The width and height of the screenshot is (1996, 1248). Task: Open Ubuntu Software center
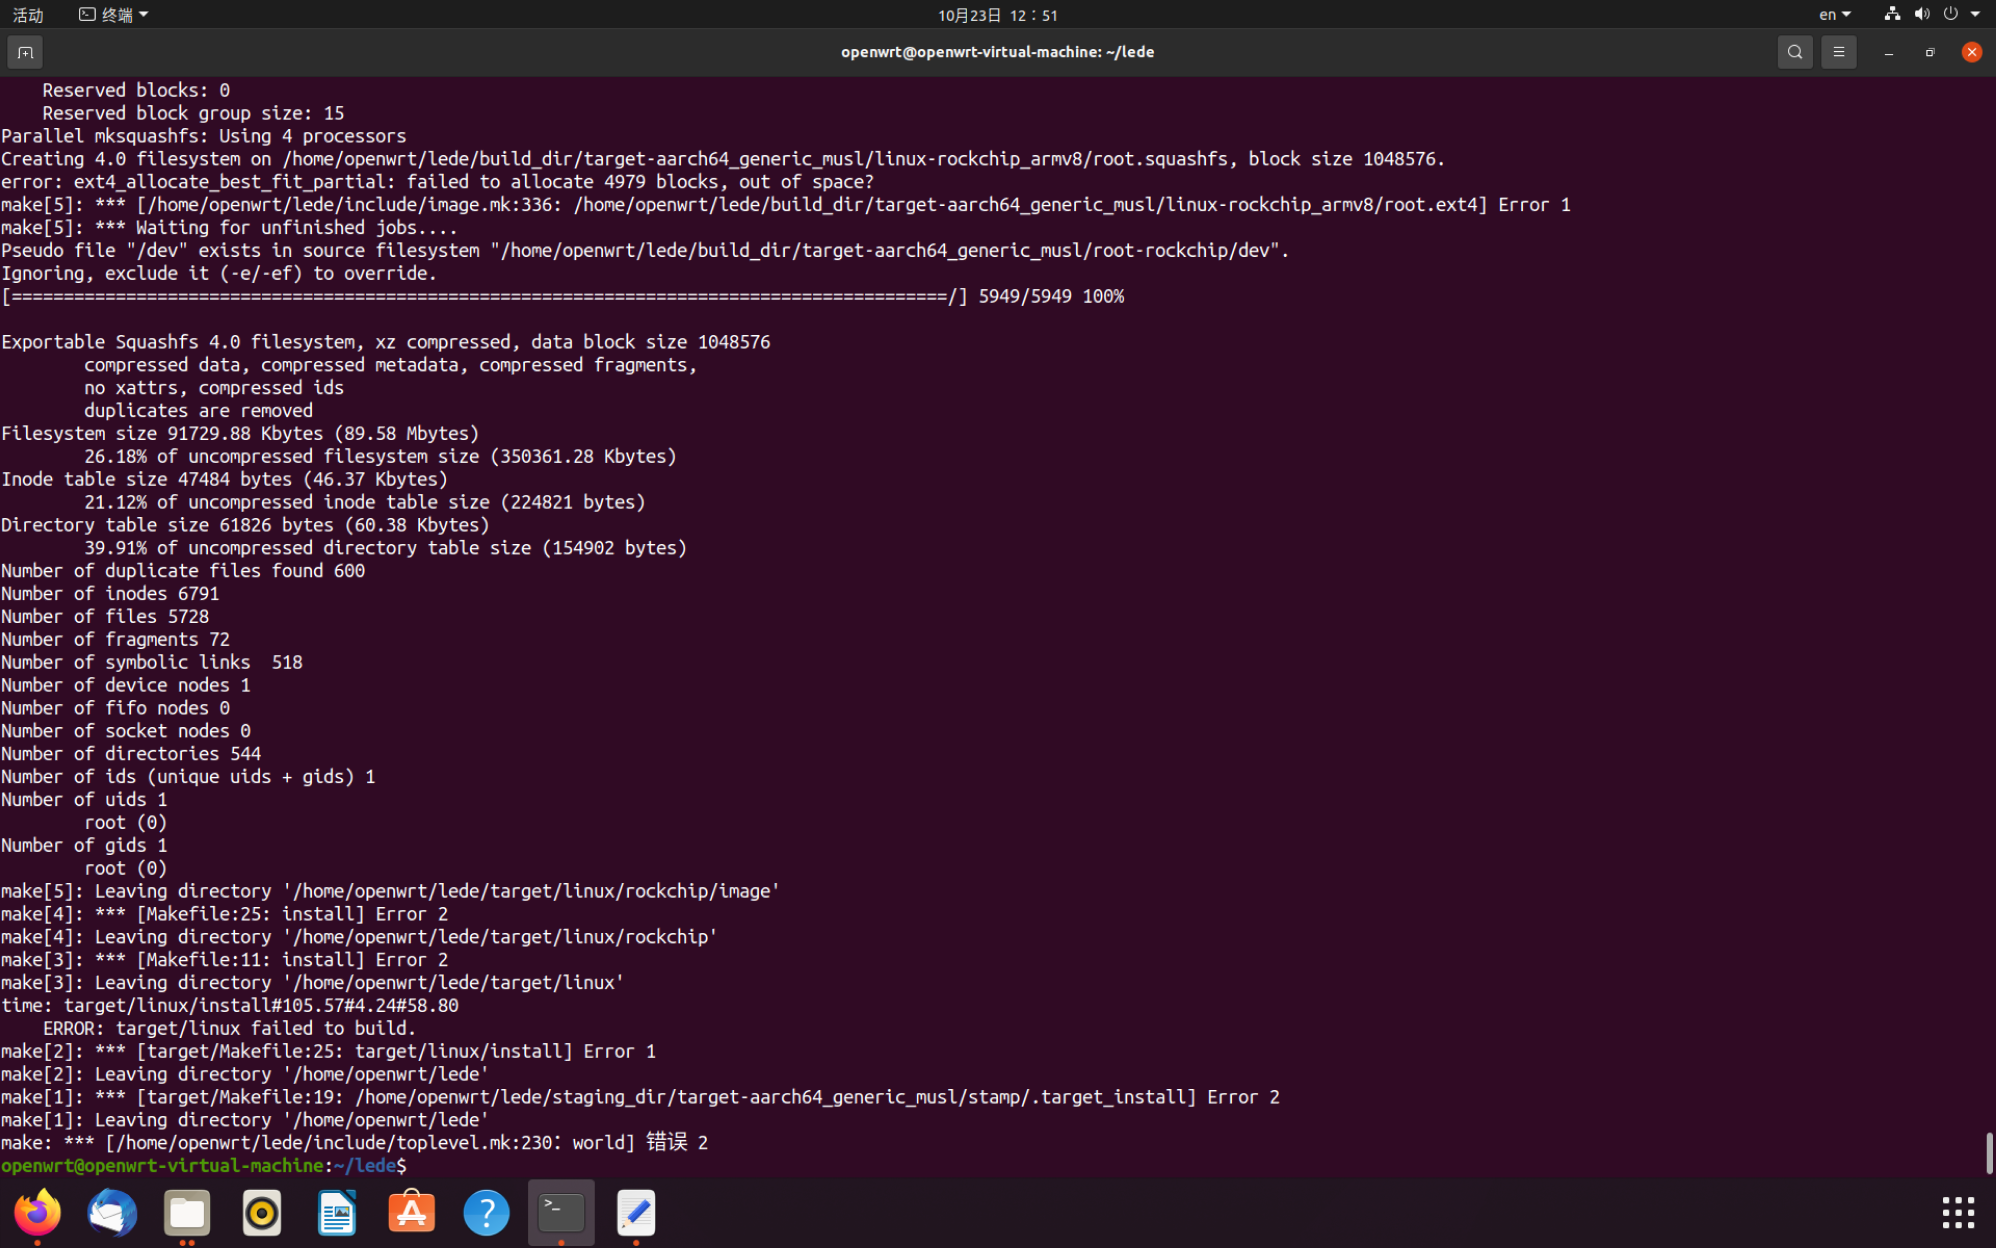click(411, 1213)
